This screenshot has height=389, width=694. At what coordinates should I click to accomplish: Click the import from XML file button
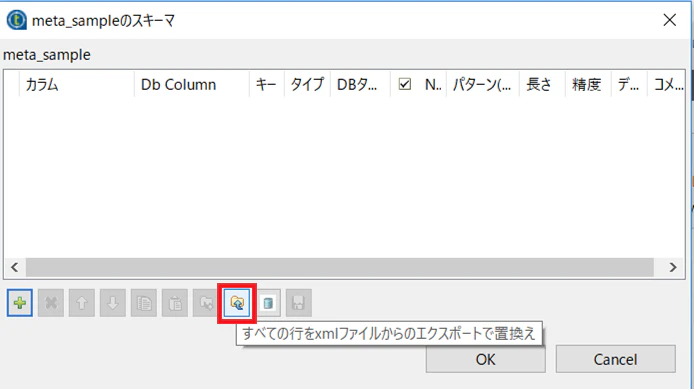(x=237, y=303)
